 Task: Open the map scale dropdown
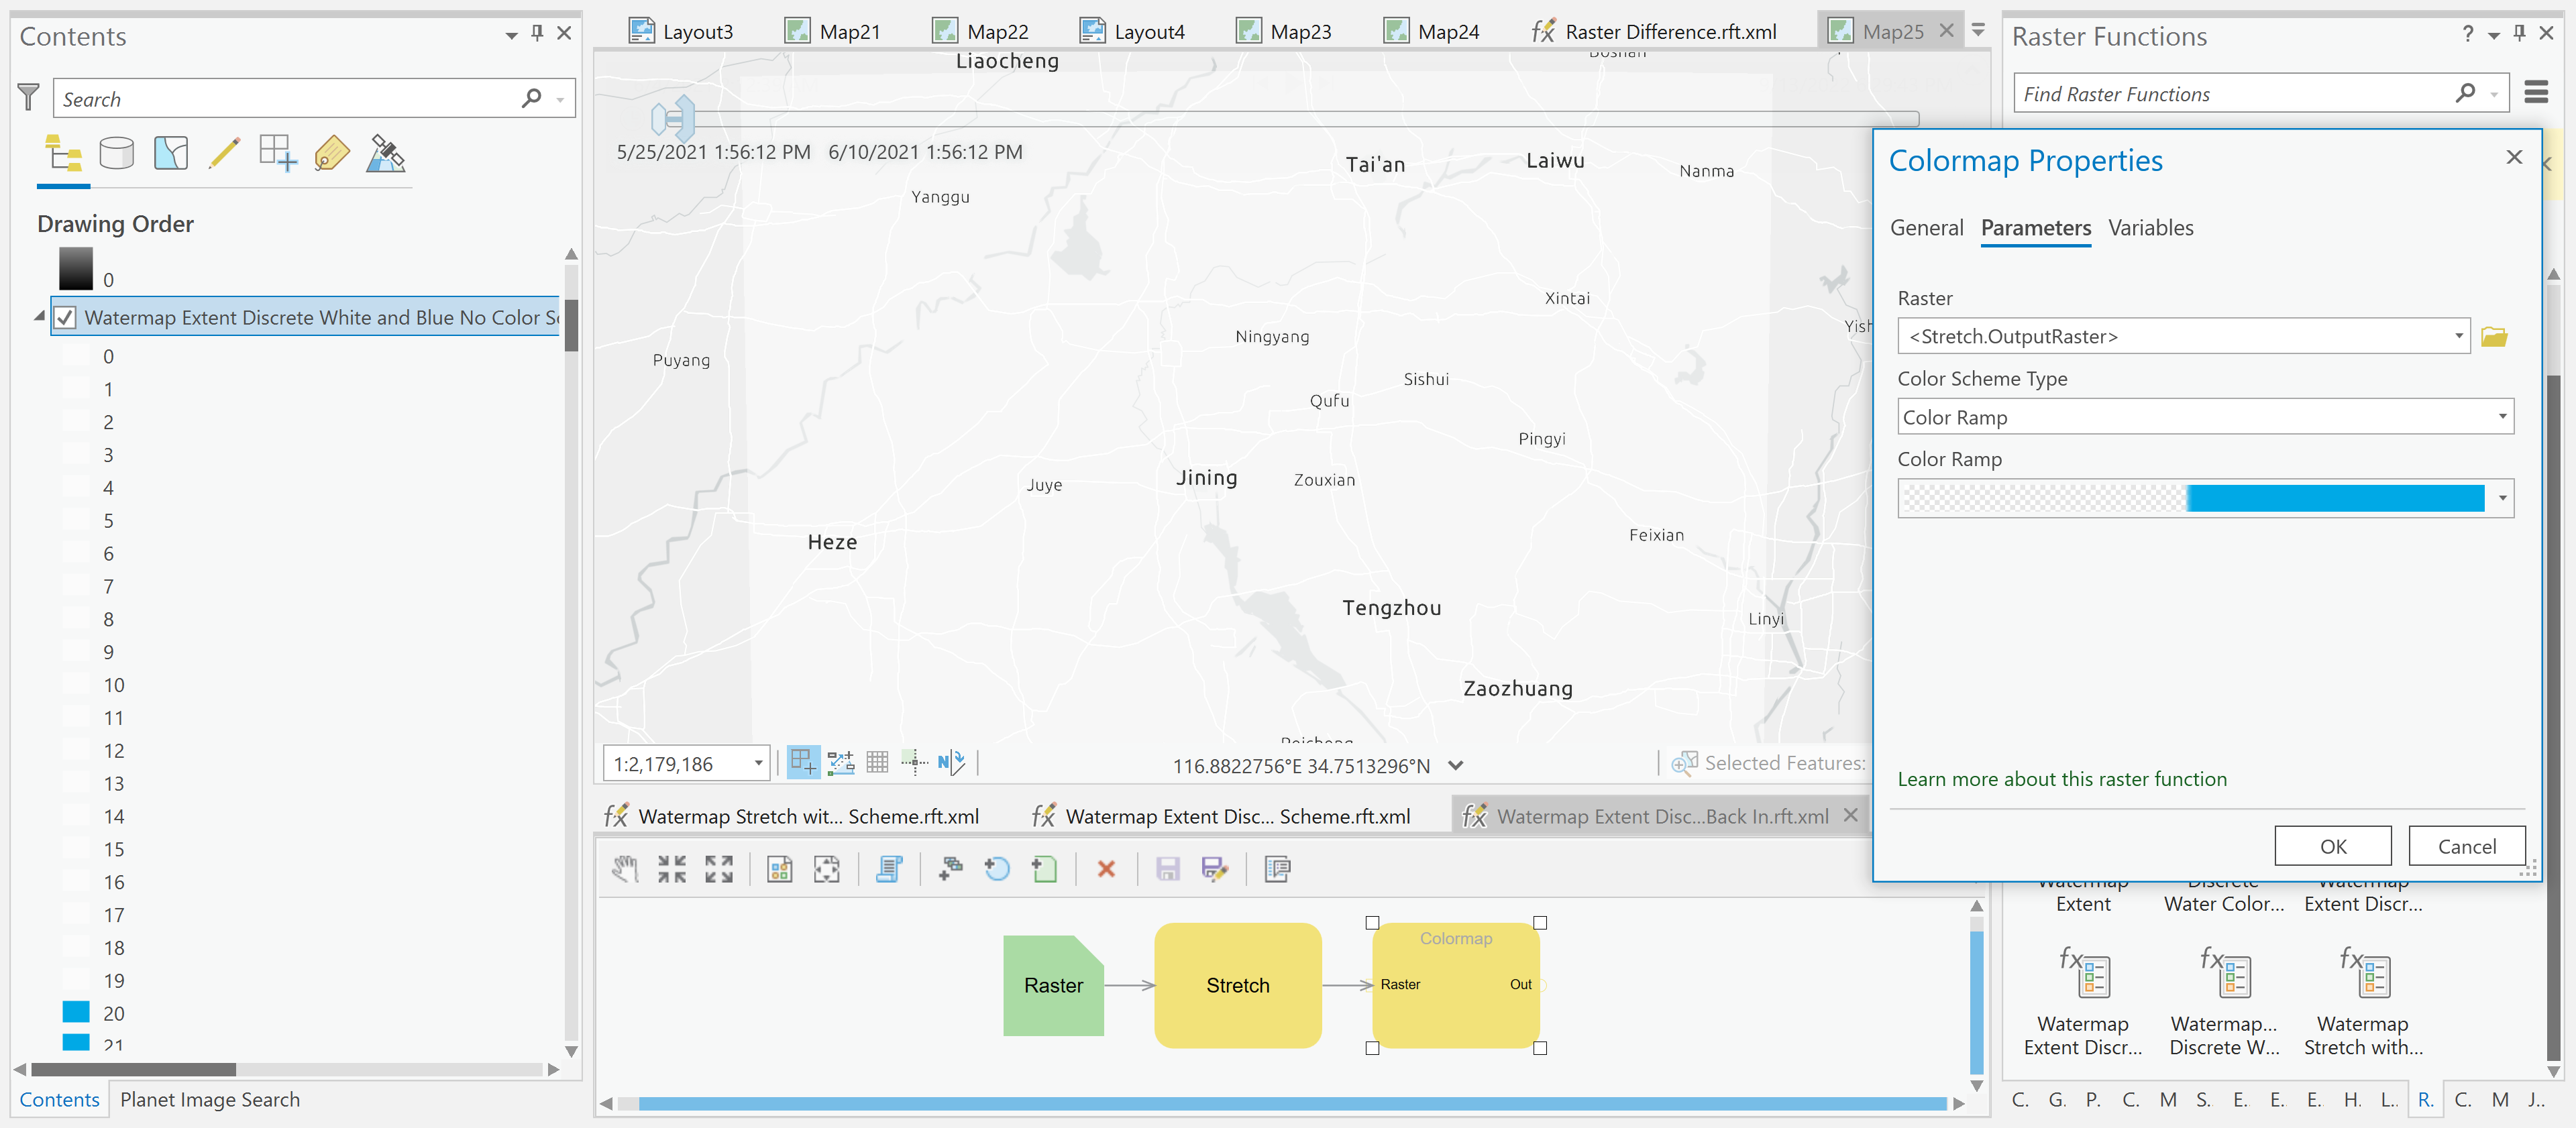click(758, 764)
